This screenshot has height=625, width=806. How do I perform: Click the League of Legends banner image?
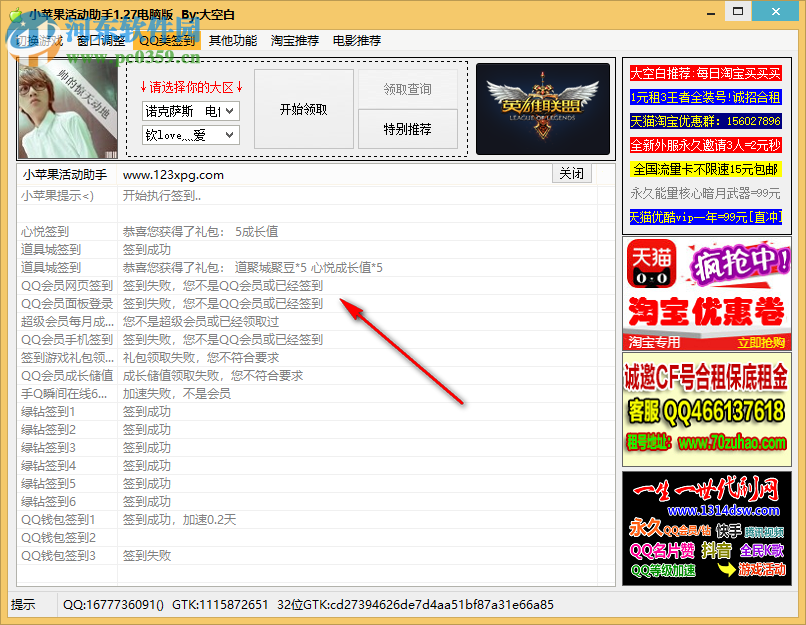543,109
